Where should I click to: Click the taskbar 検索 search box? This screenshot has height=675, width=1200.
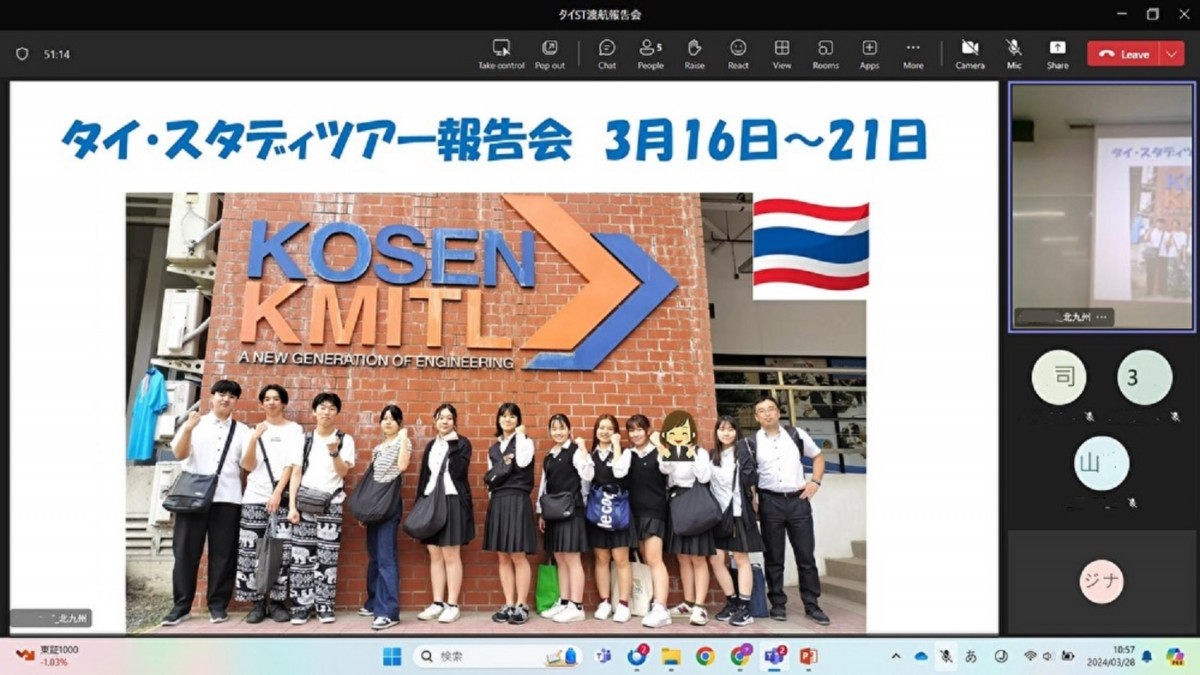[498, 656]
